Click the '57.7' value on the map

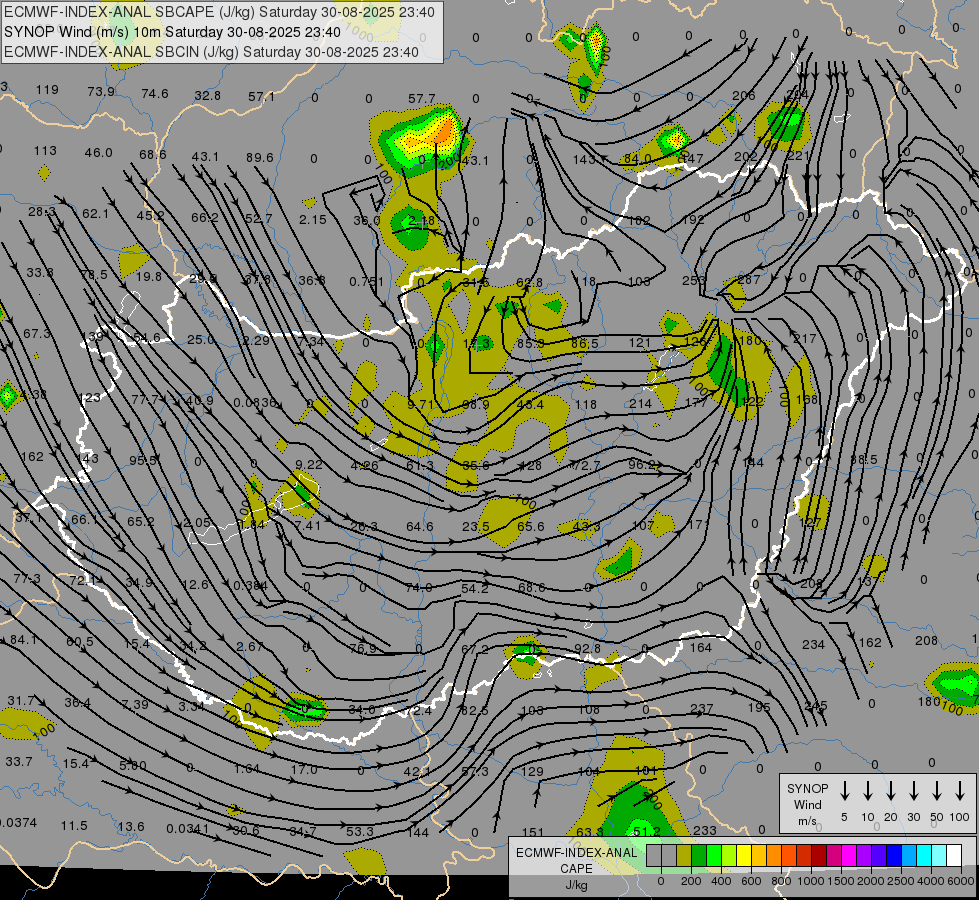coord(421,99)
